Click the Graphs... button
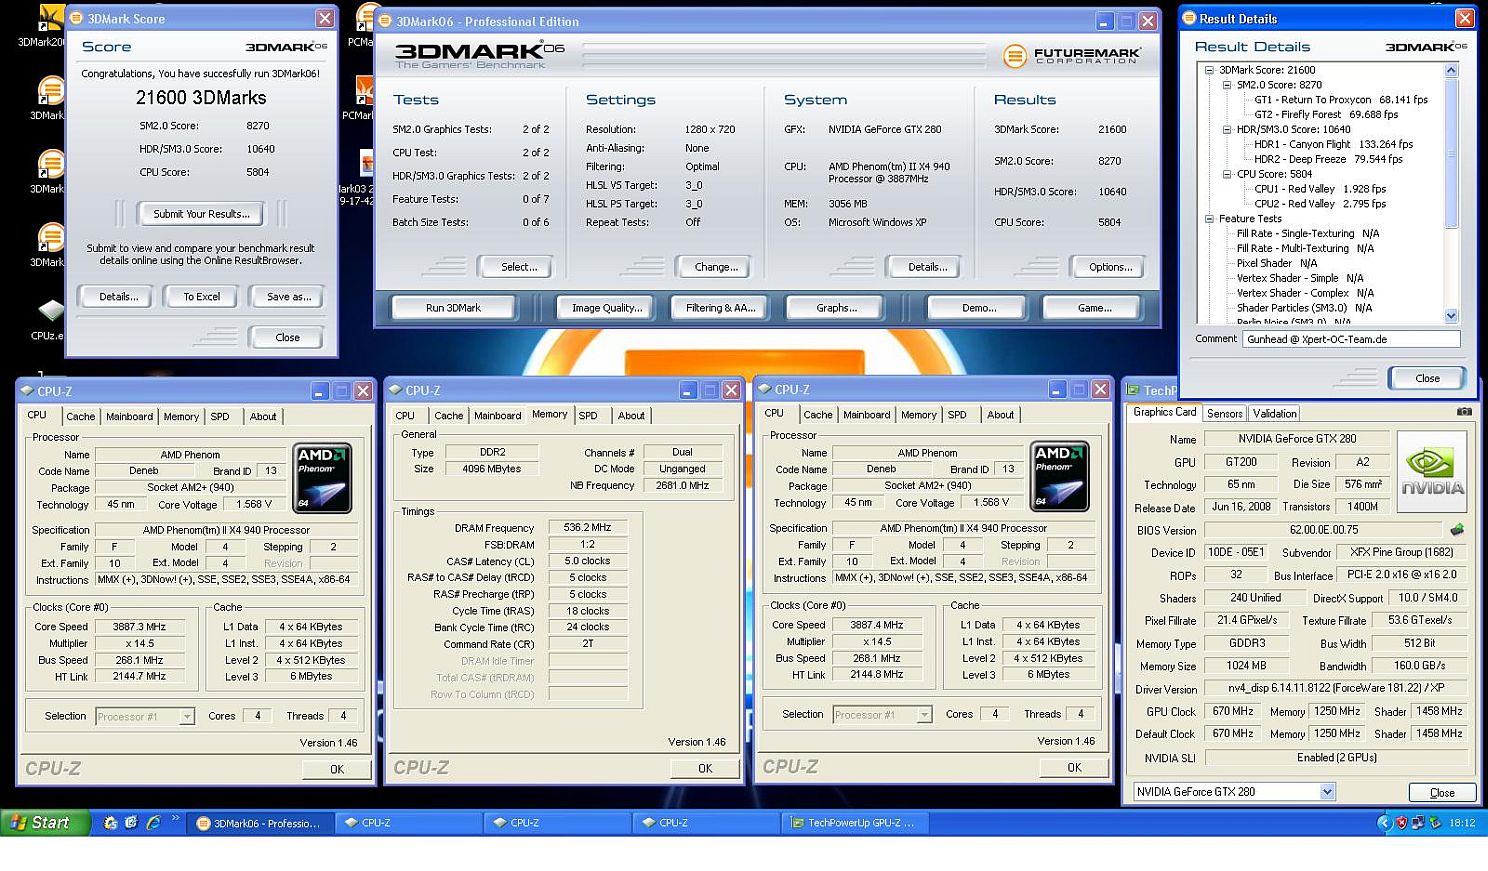Image resolution: width=1488 pixels, height=871 pixels. (836, 308)
